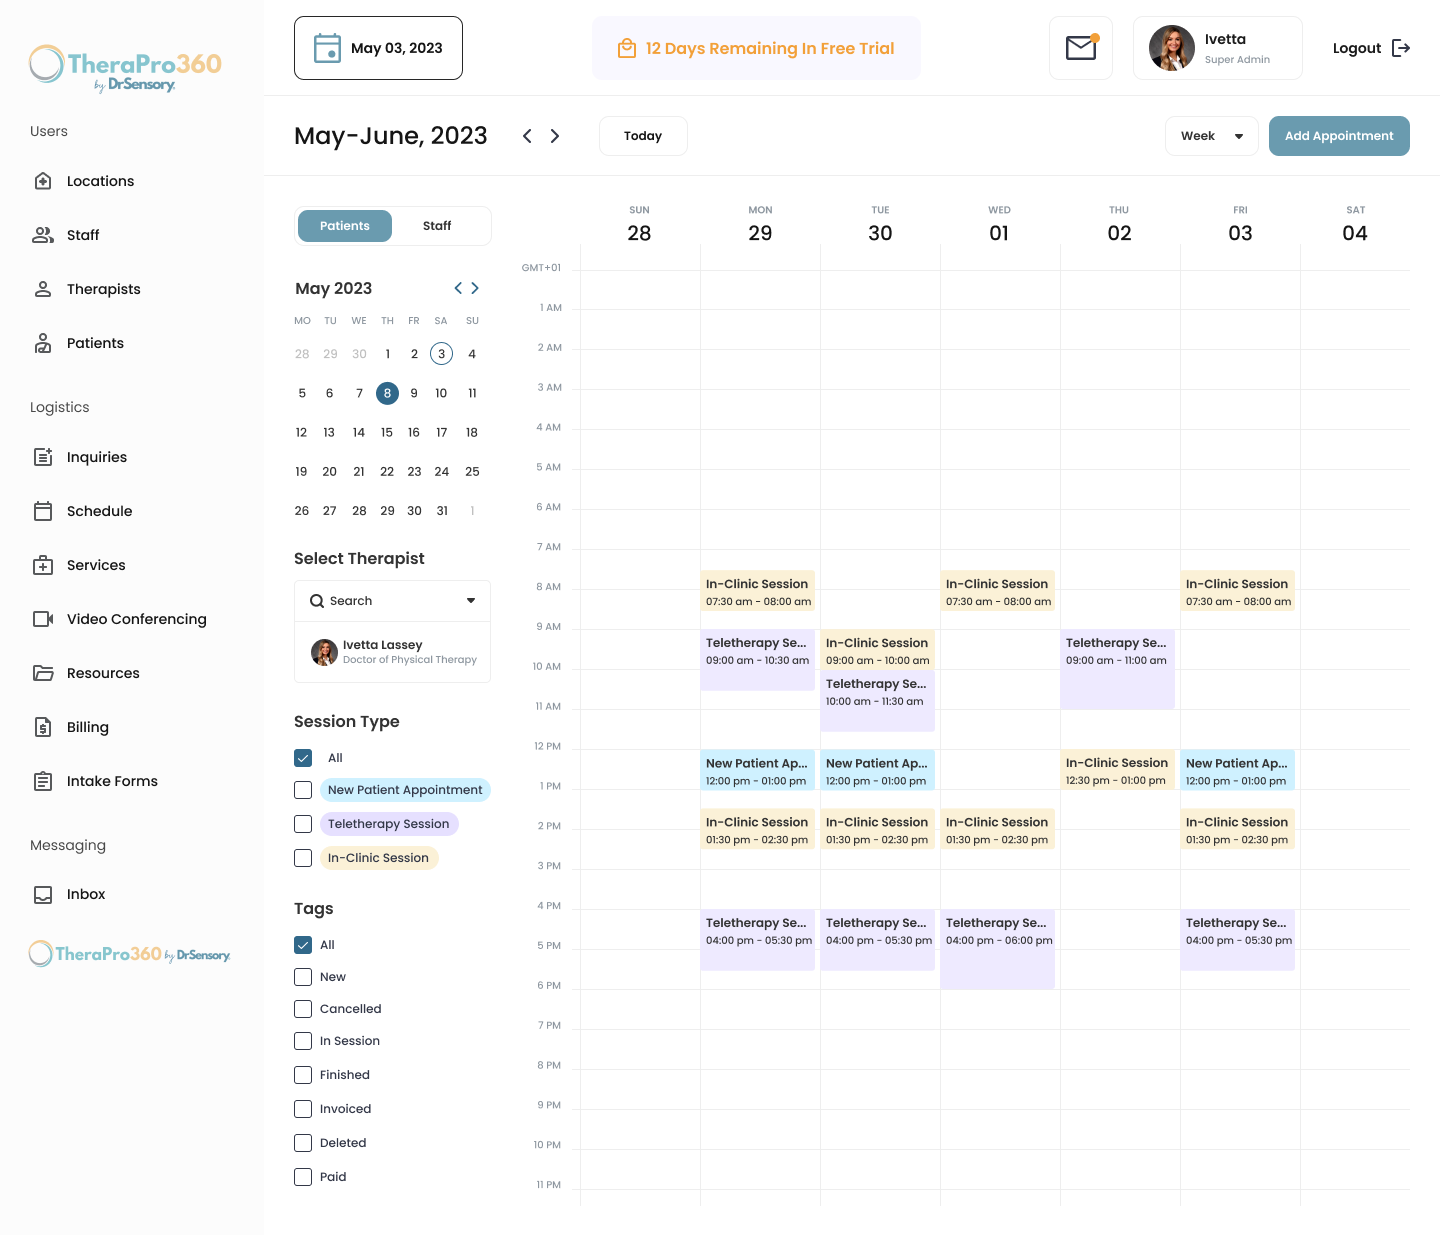The width and height of the screenshot is (1440, 1235).
Task: Go to next month in mini calendar
Action: (x=475, y=288)
